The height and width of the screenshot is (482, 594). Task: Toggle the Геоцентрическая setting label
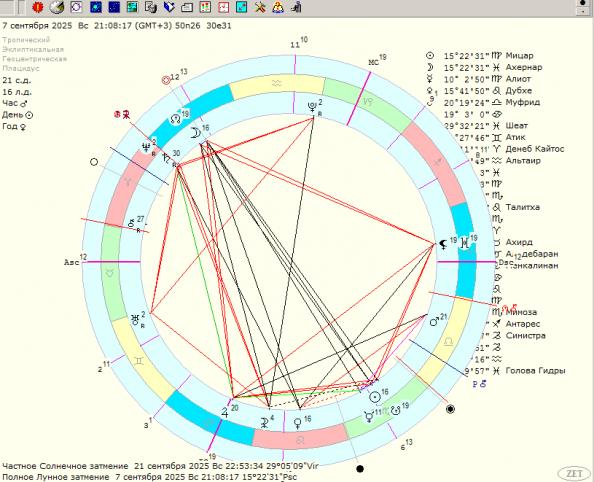tap(34, 59)
